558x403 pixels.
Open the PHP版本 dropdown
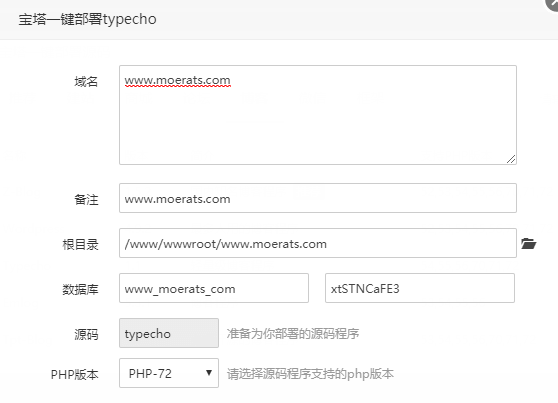click(169, 373)
